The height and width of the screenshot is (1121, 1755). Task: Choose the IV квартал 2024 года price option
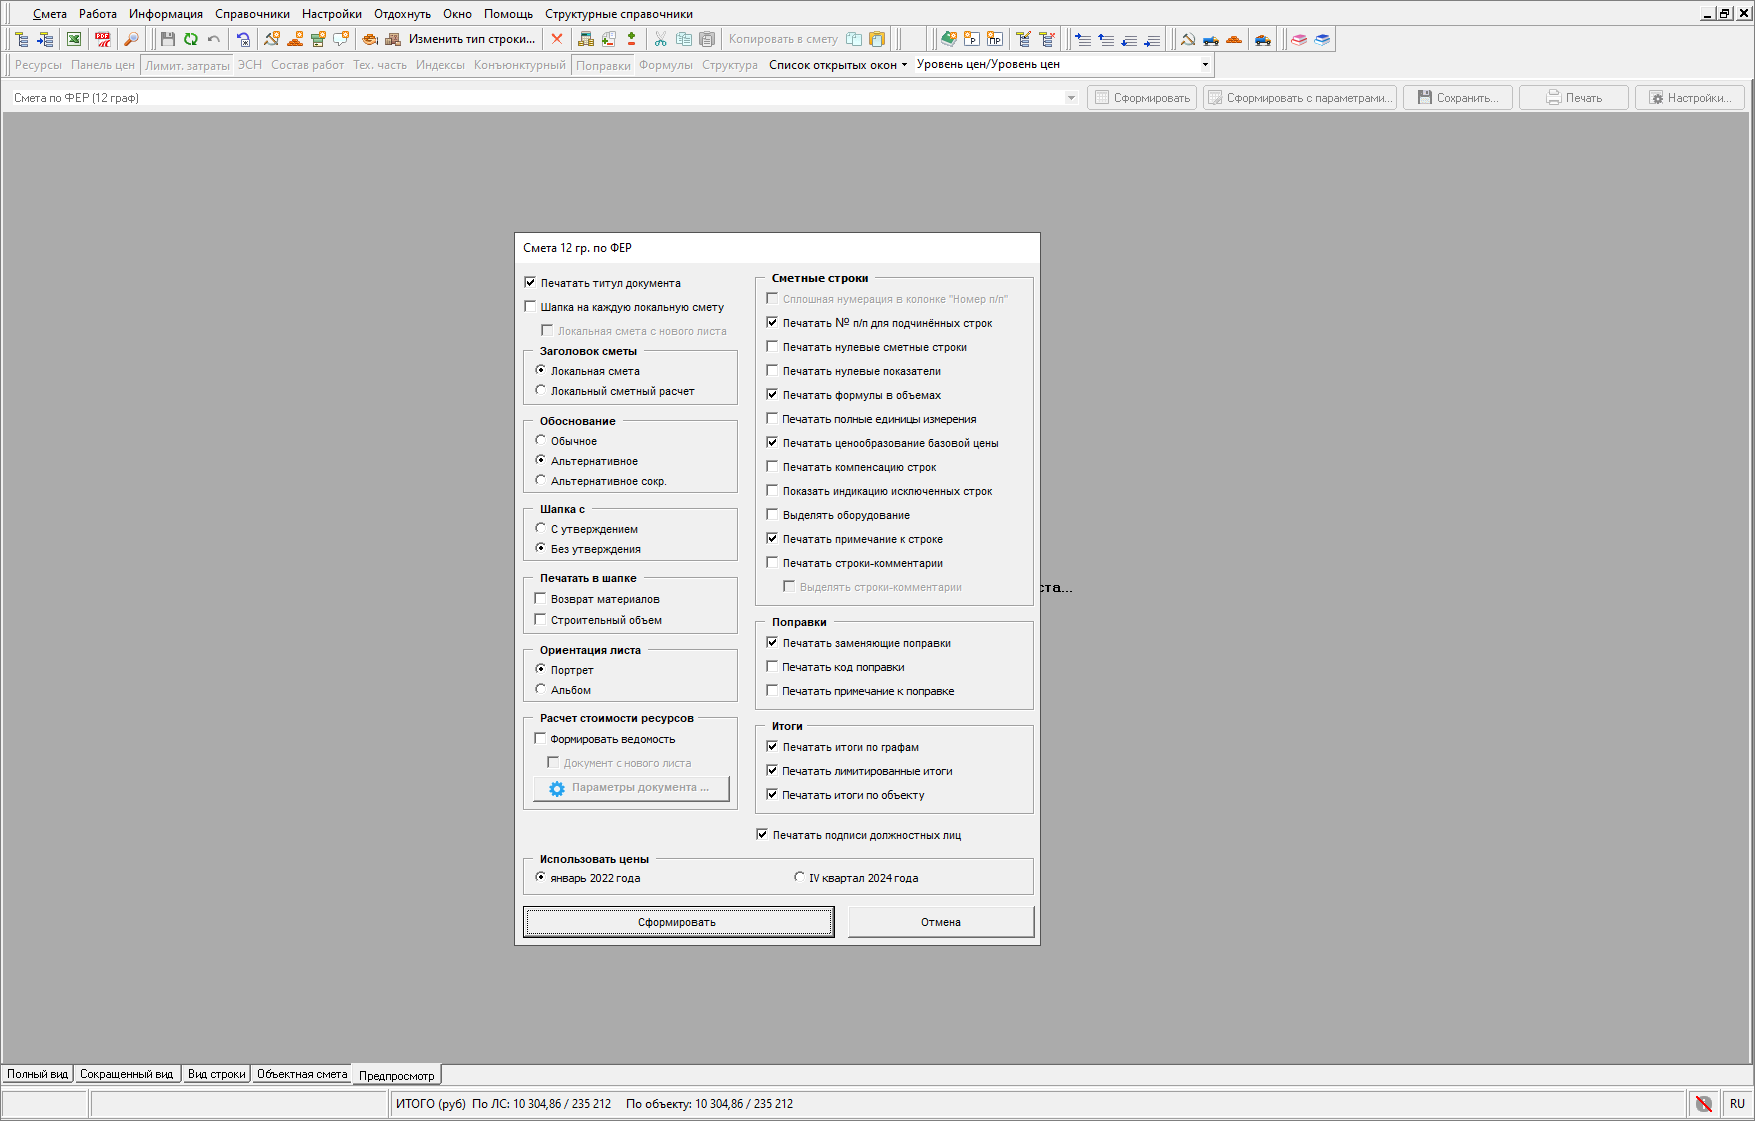coord(799,878)
